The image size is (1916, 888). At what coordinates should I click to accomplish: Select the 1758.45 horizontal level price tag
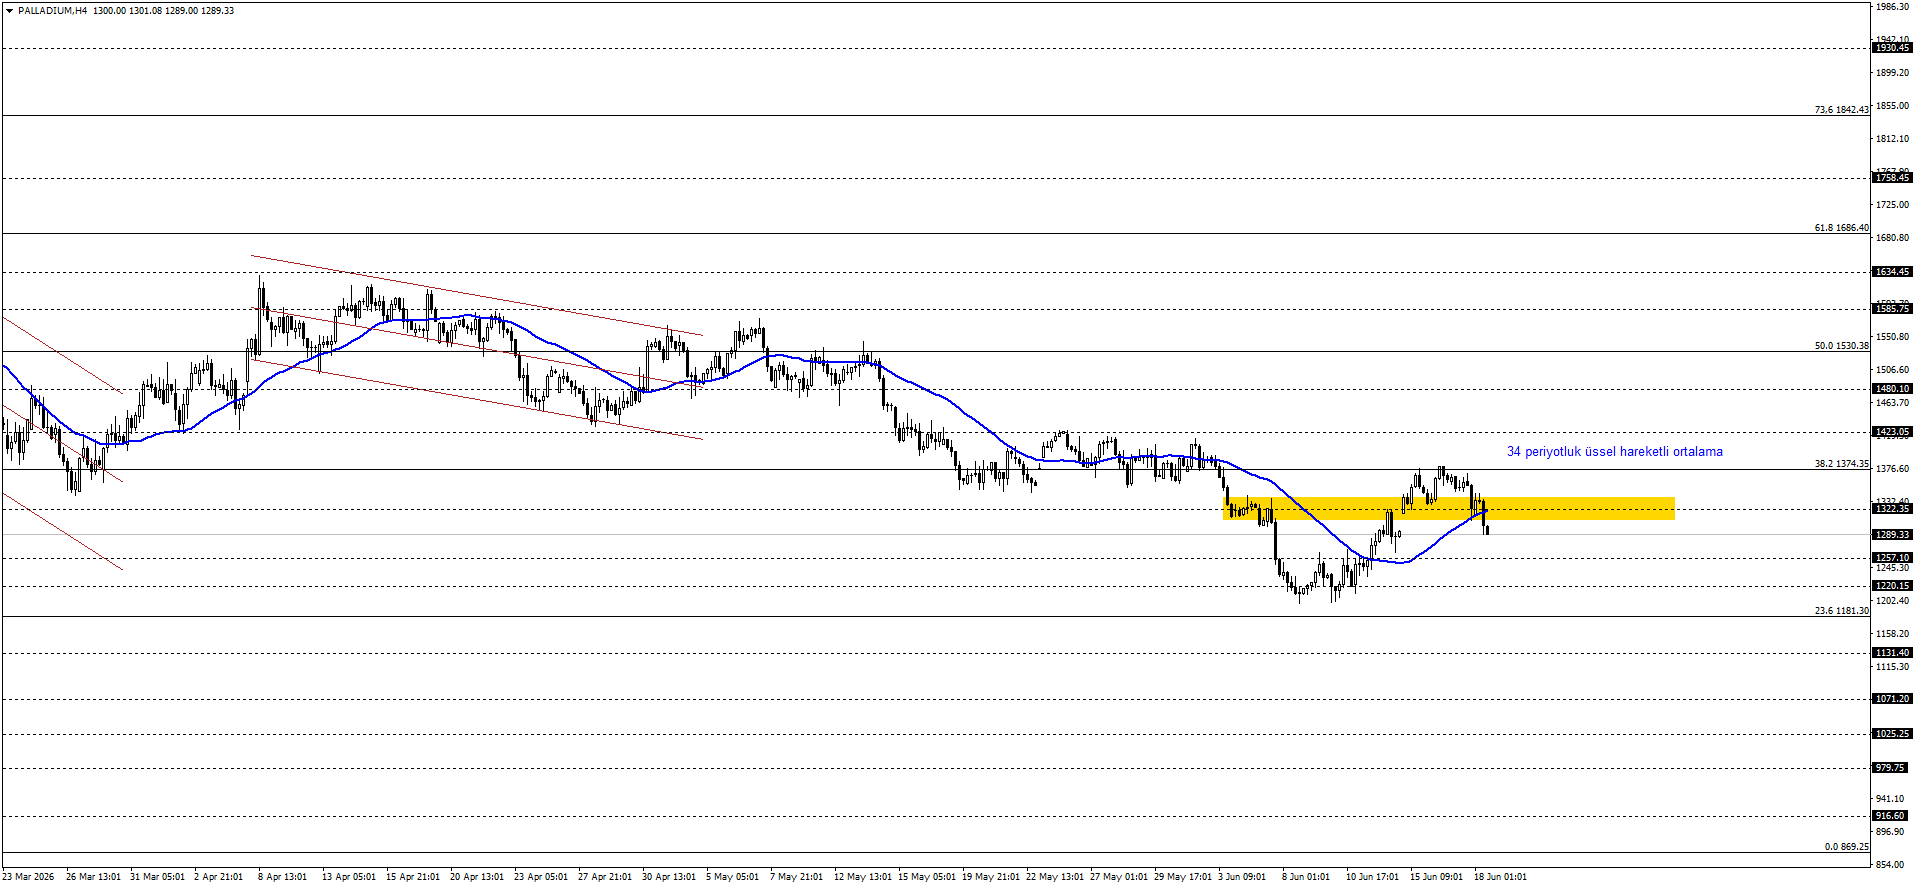pyautogui.click(x=1892, y=178)
